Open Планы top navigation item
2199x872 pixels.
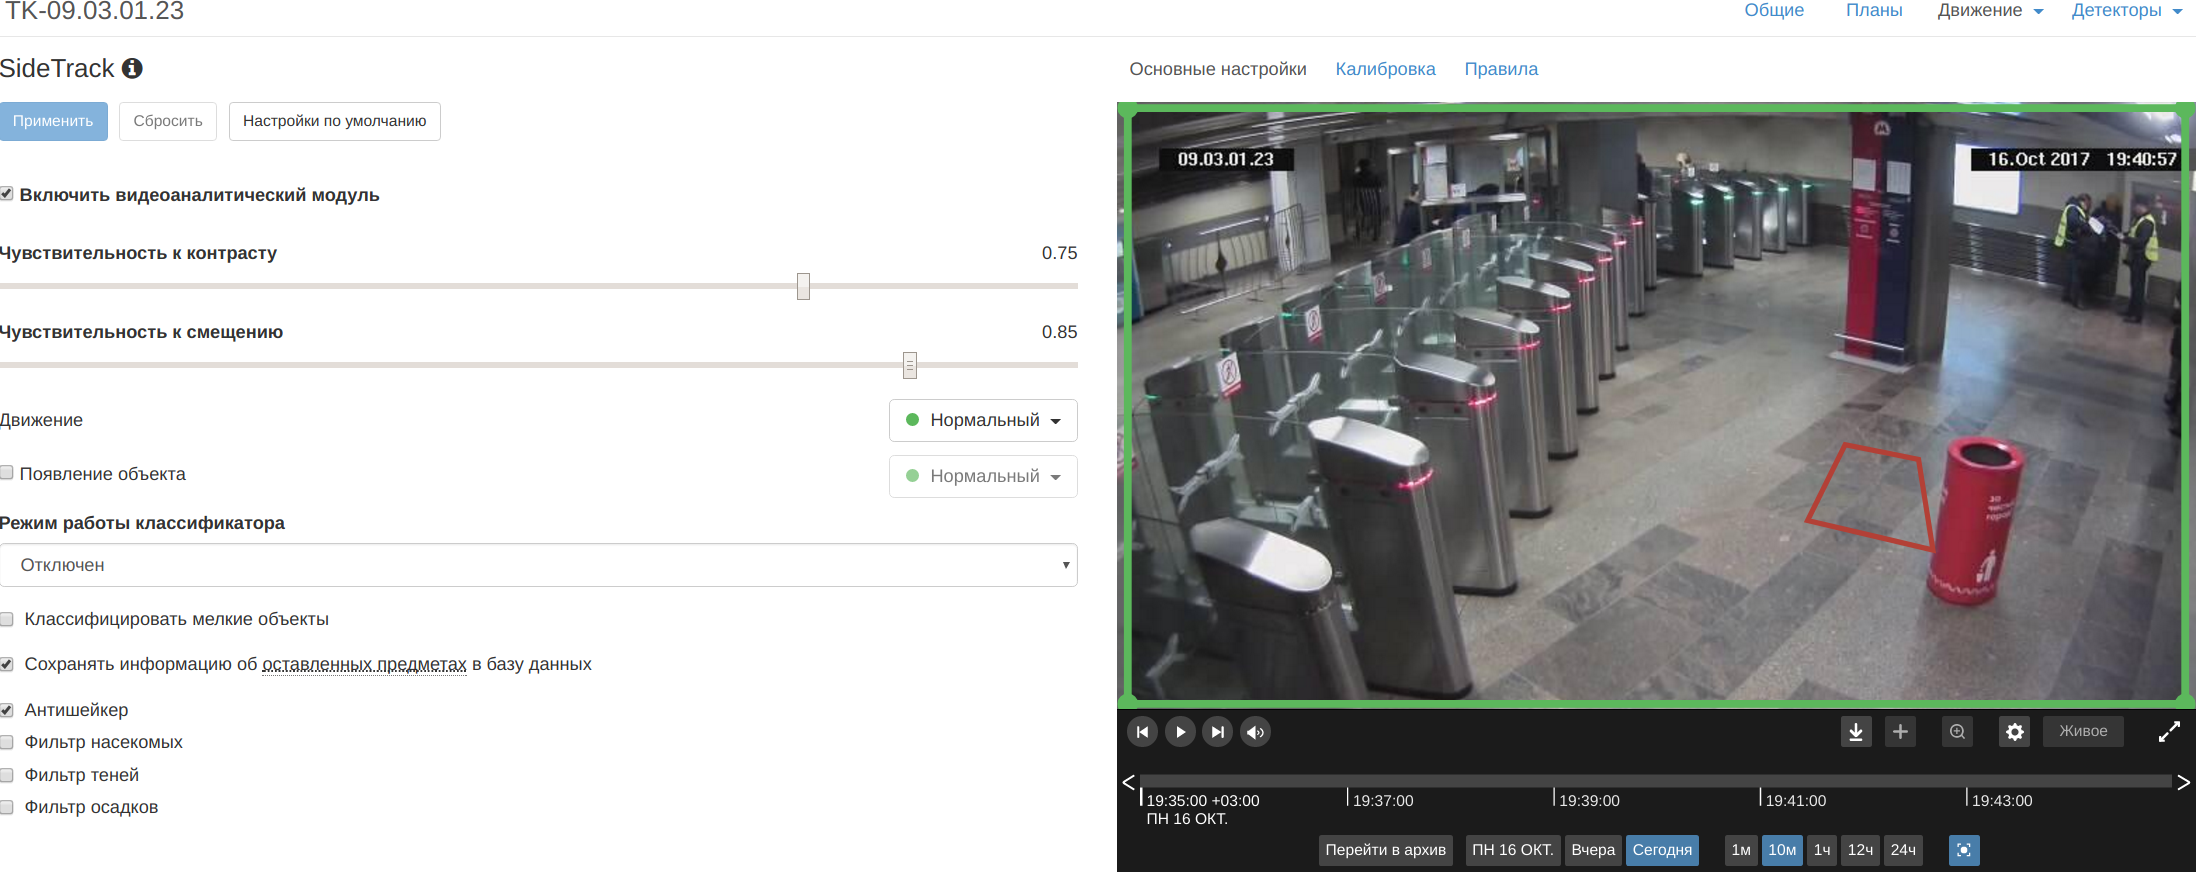click(1874, 11)
